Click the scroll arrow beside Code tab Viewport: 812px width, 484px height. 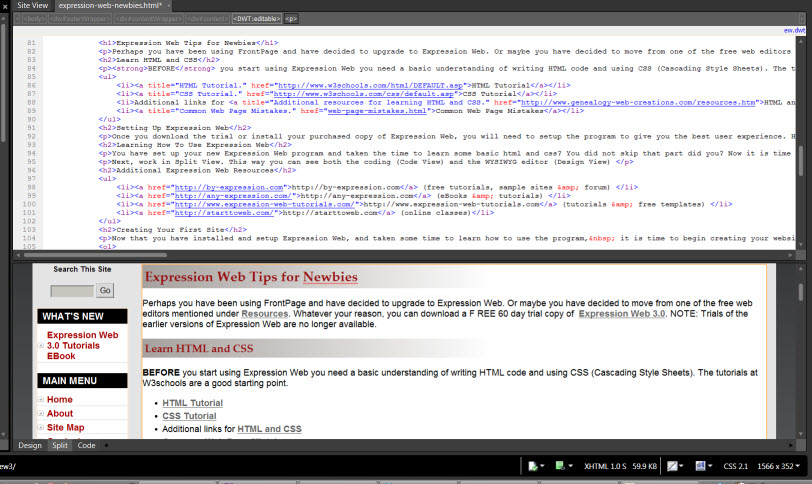coord(106,445)
